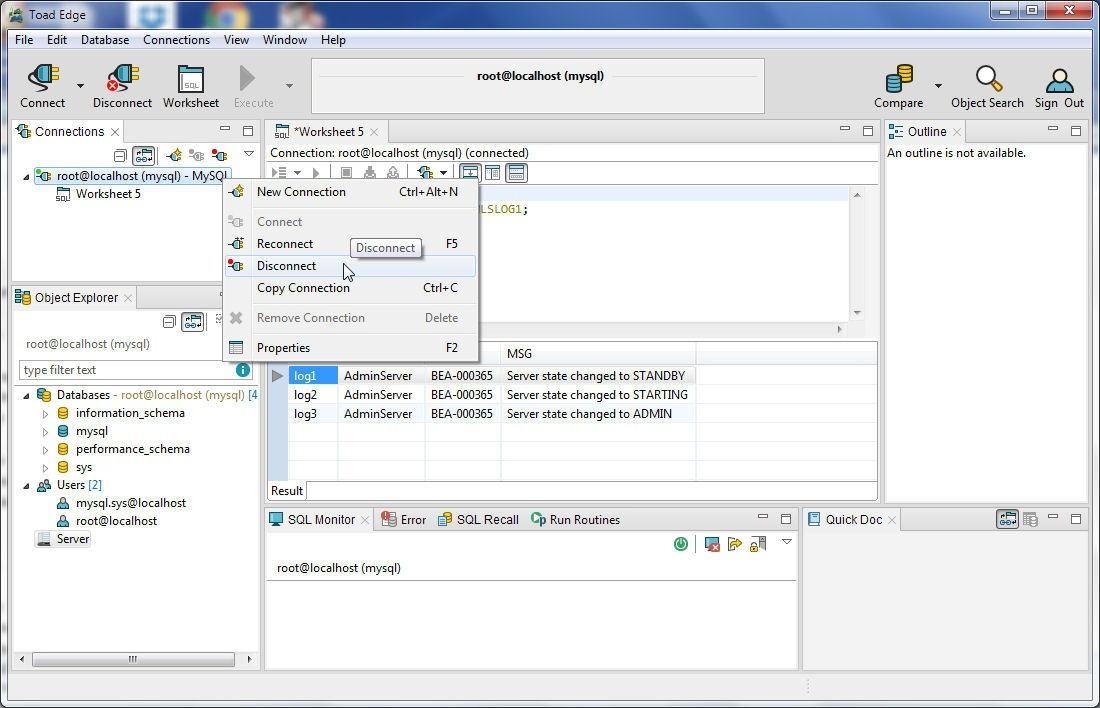Viewport: 1100px width, 708px height.
Task: Toggle link with editor in Connections panel
Action: click(143, 155)
